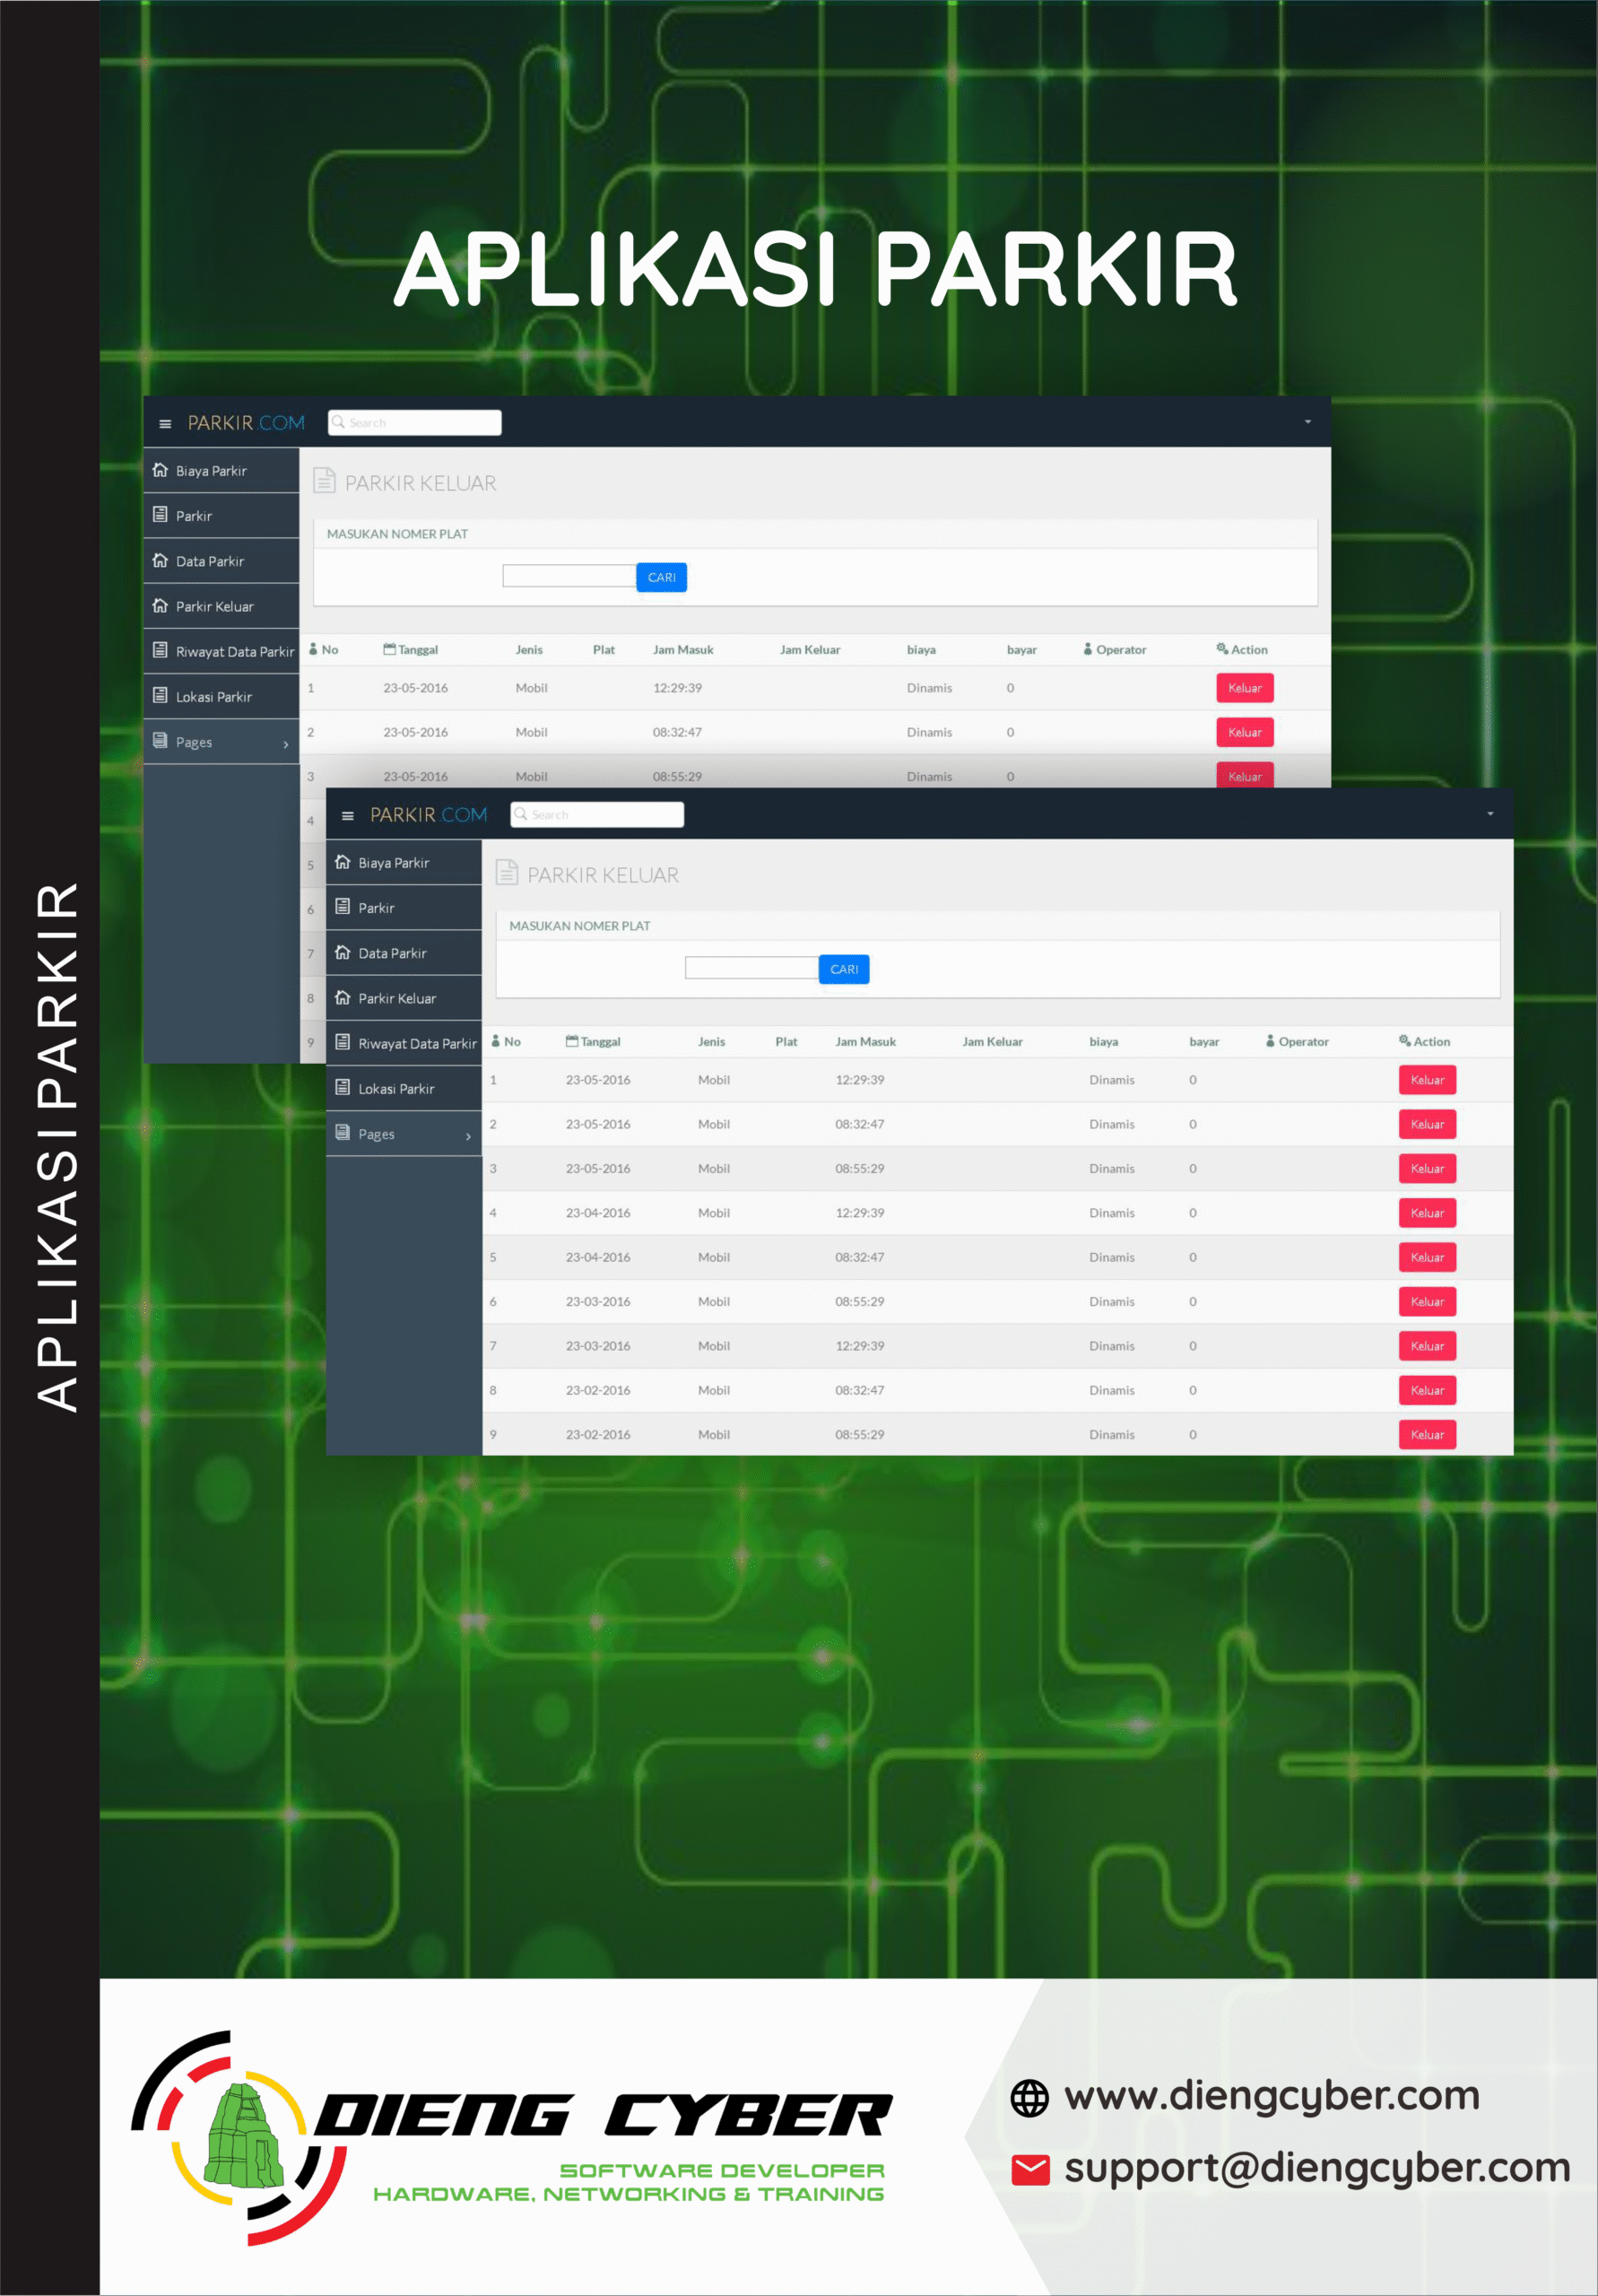Click the Lokasi Parkir icon in back window

[160, 695]
